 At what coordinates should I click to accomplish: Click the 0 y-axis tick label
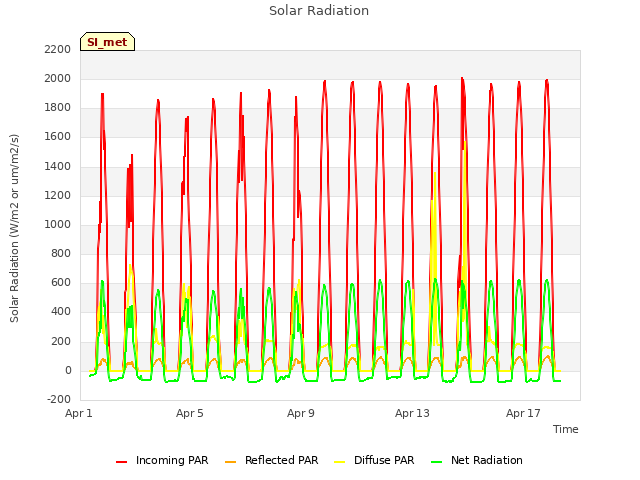pyautogui.click(x=68, y=371)
